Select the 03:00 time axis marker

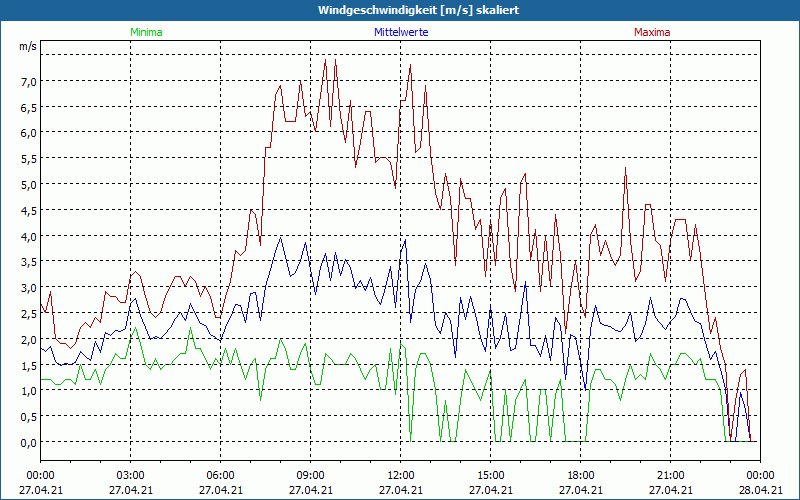pyautogui.click(x=130, y=475)
